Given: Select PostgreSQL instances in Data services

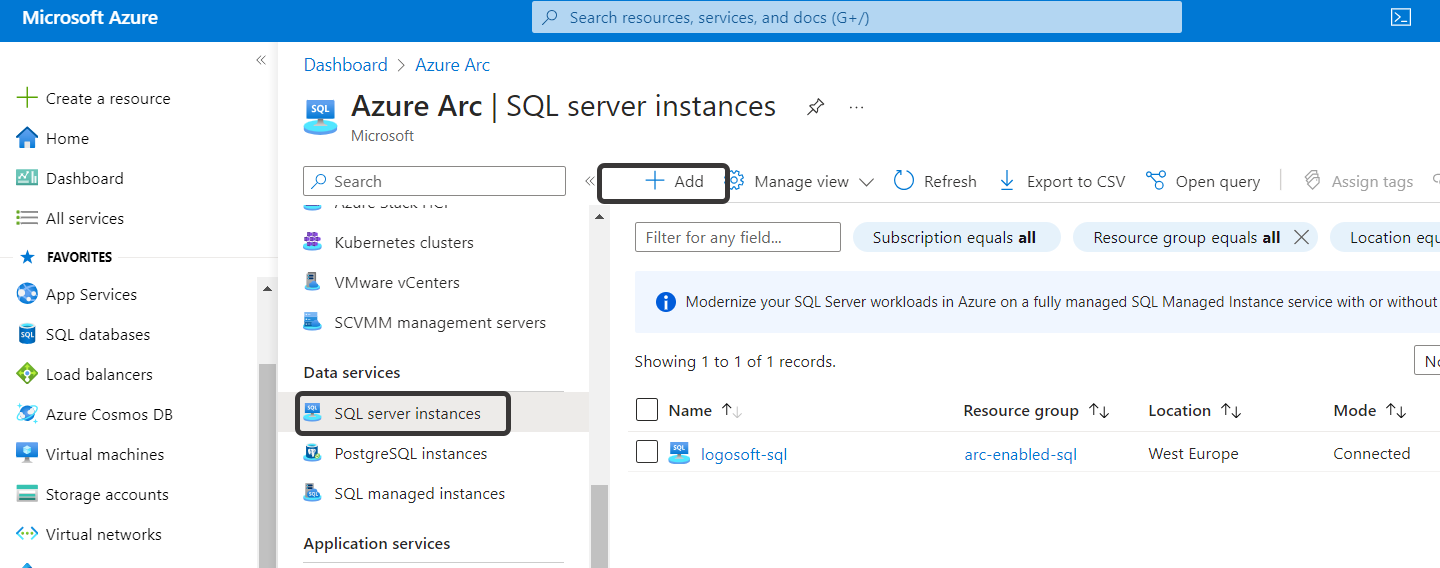Looking at the screenshot, I should pyautogui.click(x=410, y=453).
